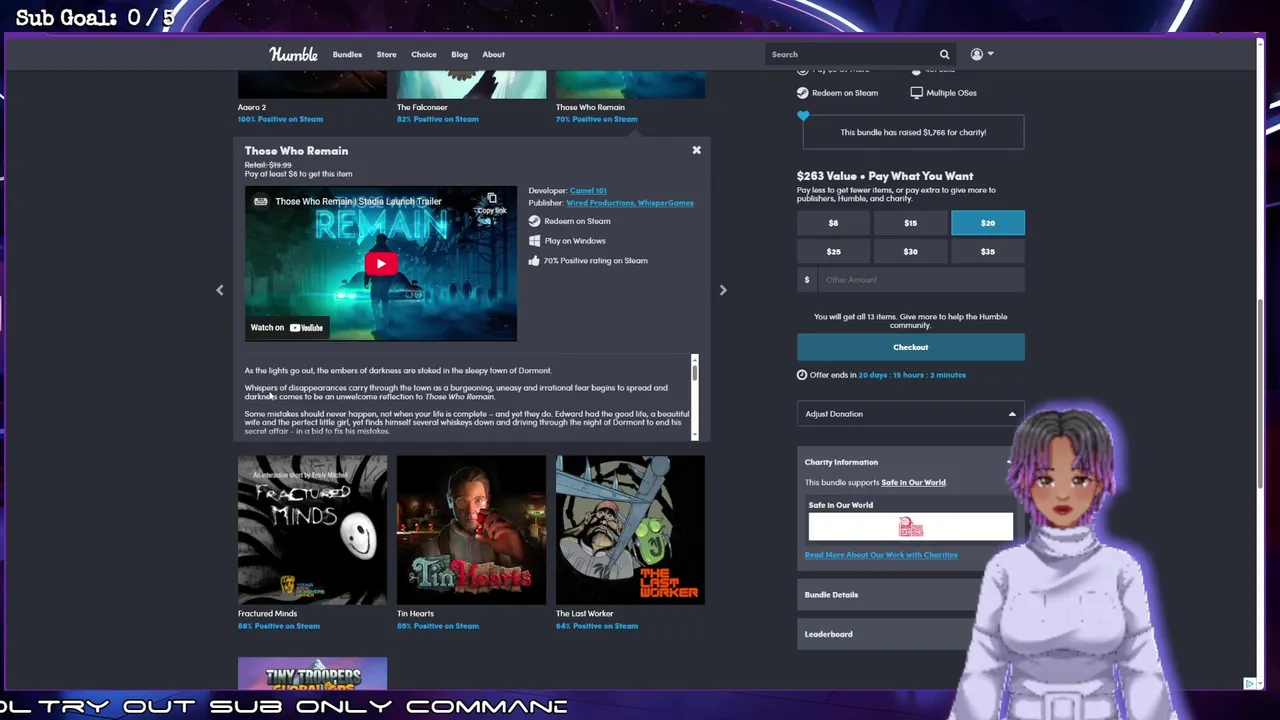This screenshot has width=1280, height=720.
Task: Click Those Who Remain title under thumbnail
Action: point(590,107)
